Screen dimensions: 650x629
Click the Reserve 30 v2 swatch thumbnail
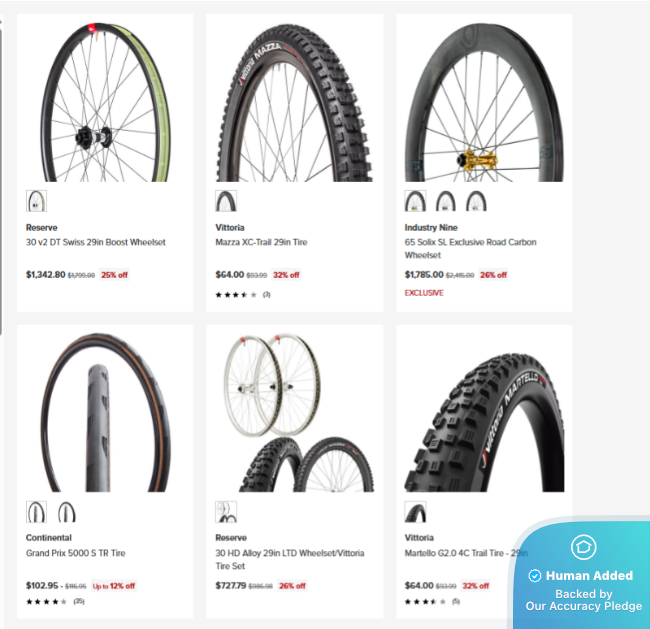pyautogui.click(x=36, y=201)
